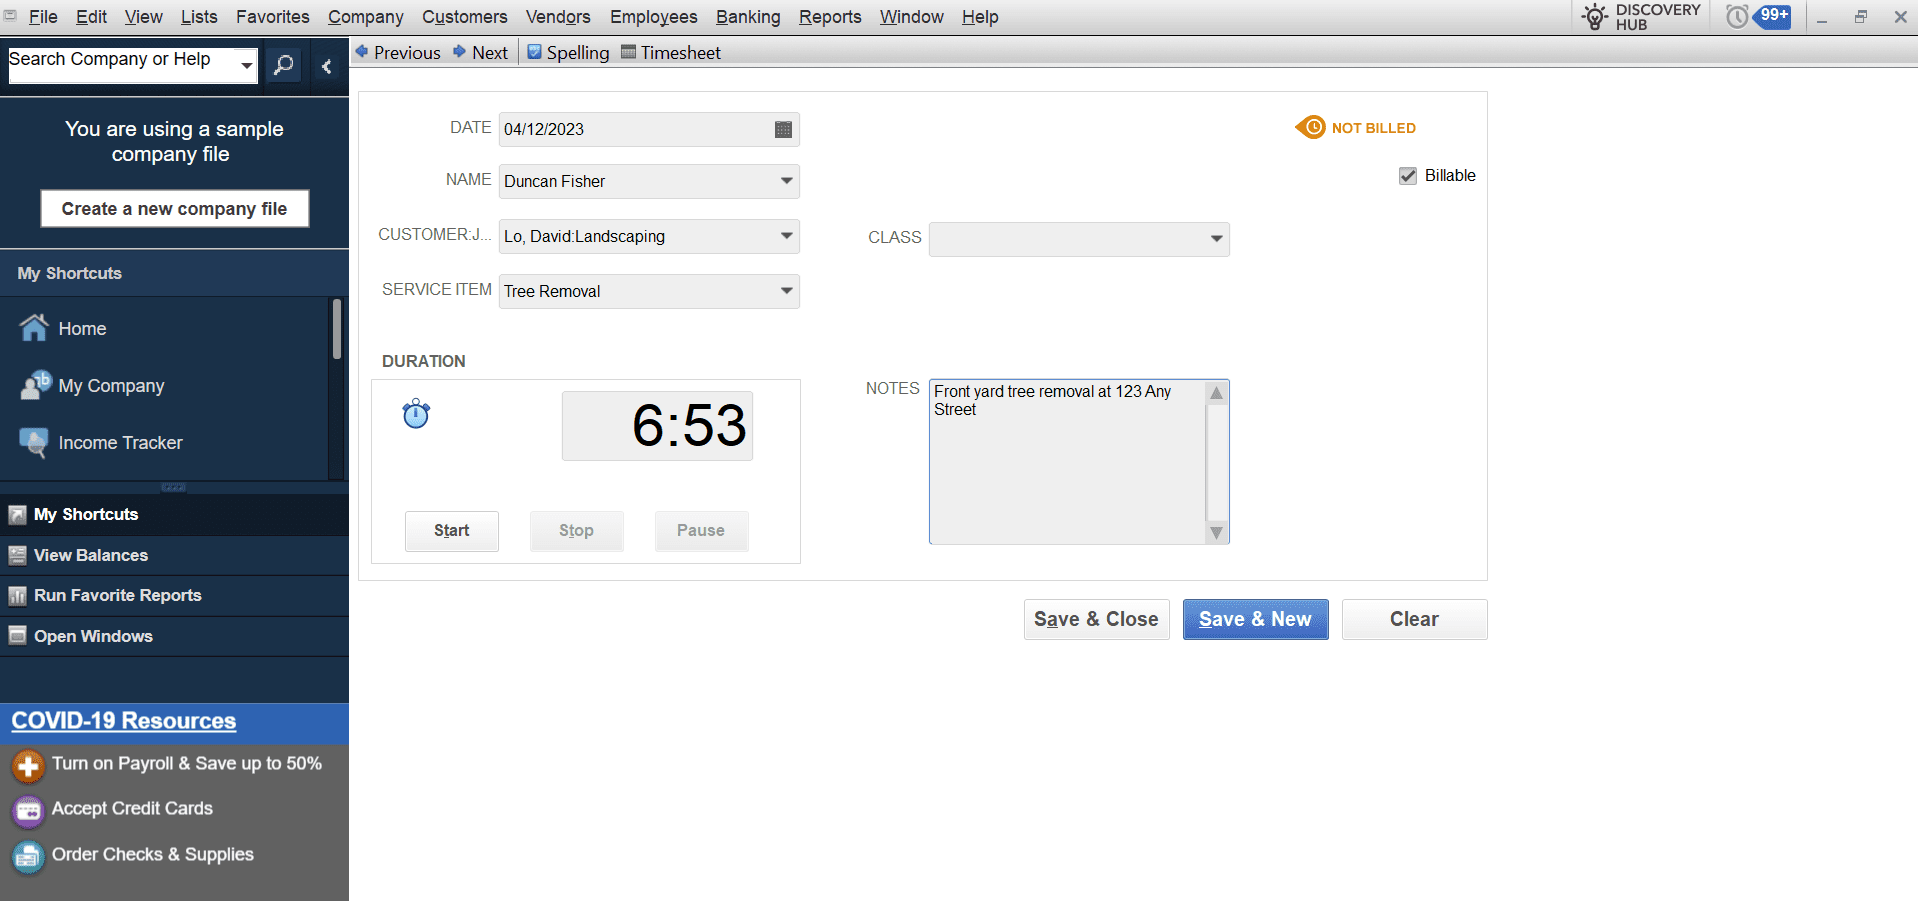
Task: Open the File menu
Action: point(43,17)
